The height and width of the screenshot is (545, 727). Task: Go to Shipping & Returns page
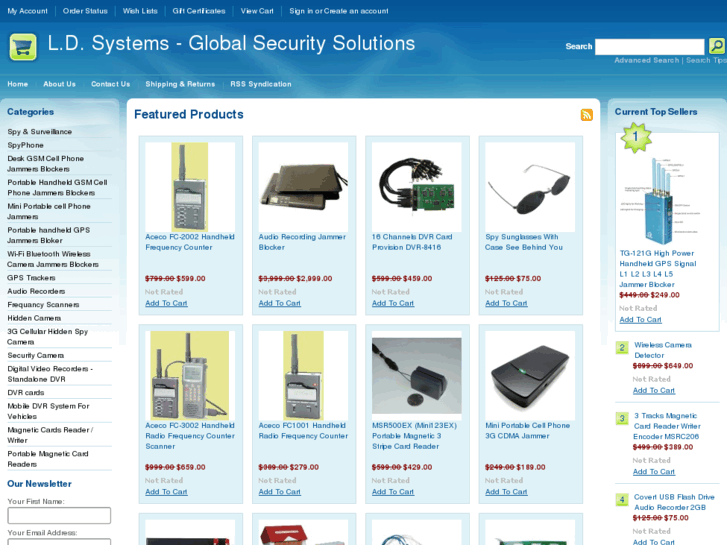tap(180, 84)
